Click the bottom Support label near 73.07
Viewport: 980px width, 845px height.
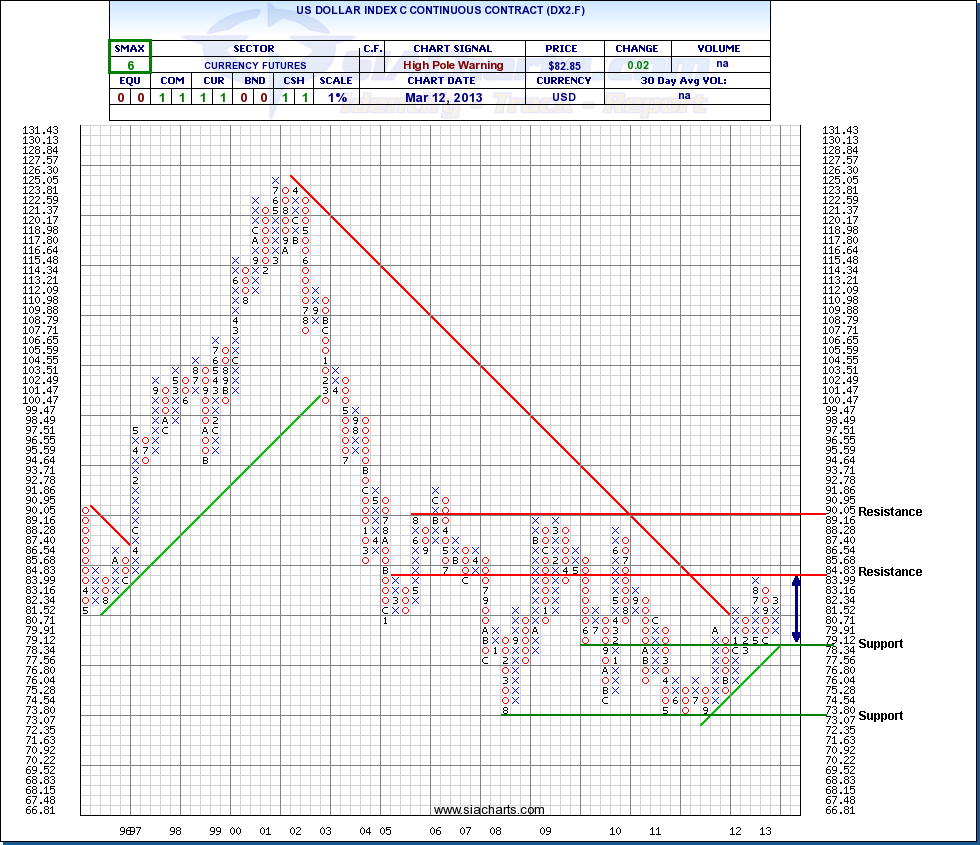click(881, 716)
